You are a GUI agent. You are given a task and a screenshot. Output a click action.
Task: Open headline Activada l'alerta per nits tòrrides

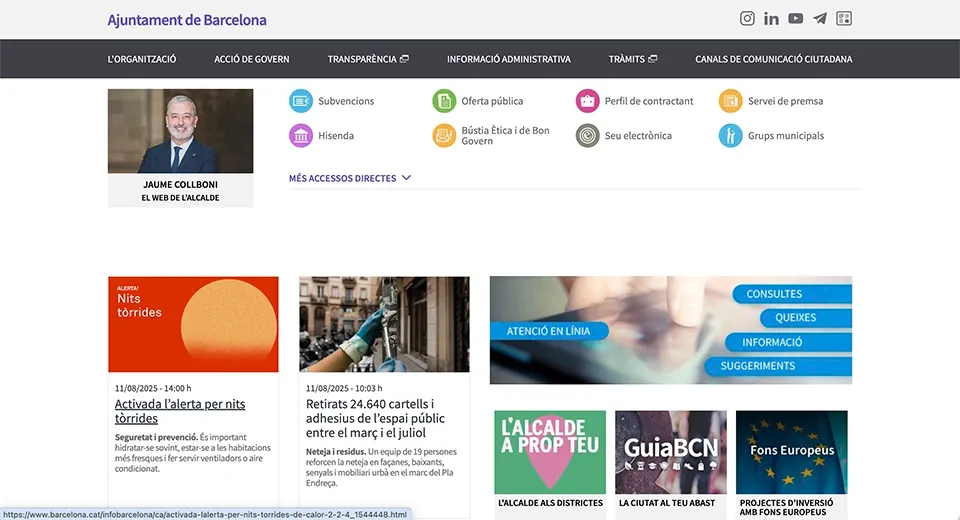180,411
